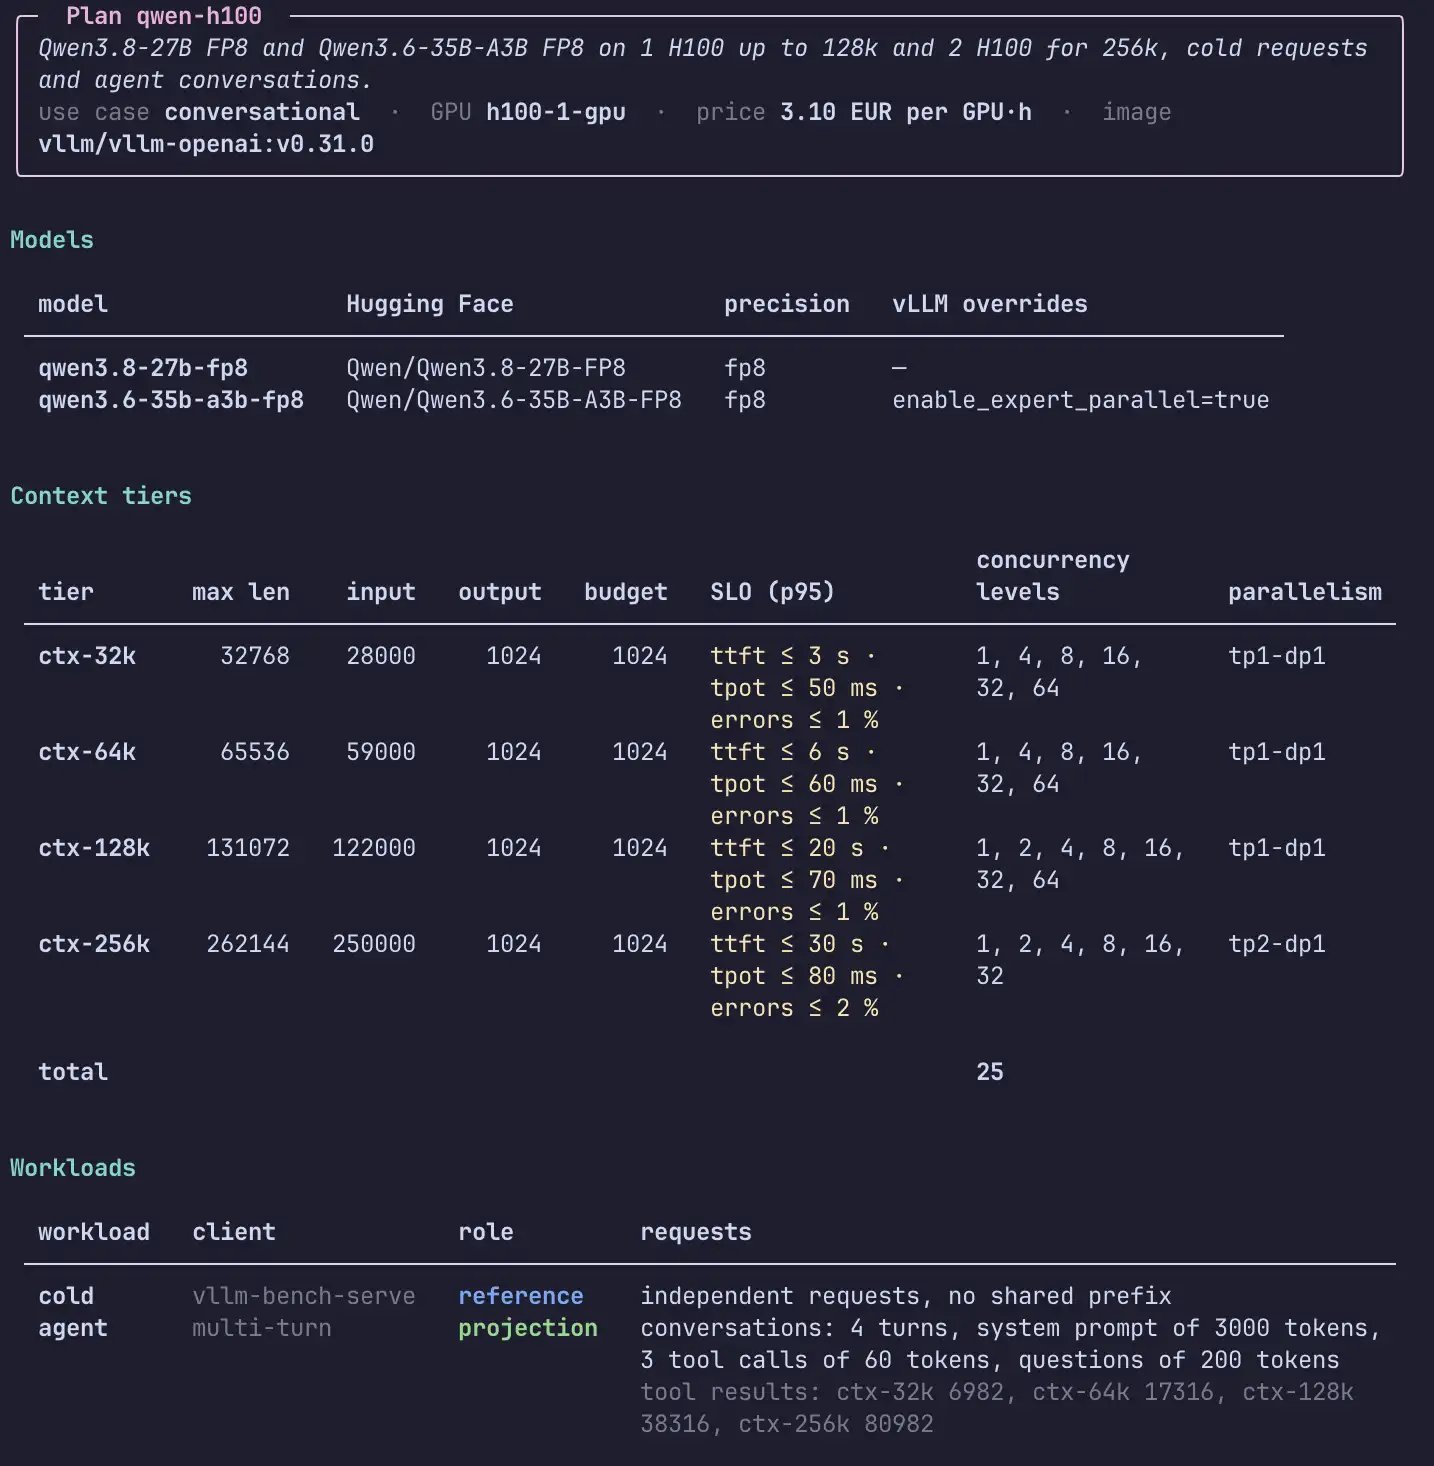Click input value '28000'

click(381, 656)
